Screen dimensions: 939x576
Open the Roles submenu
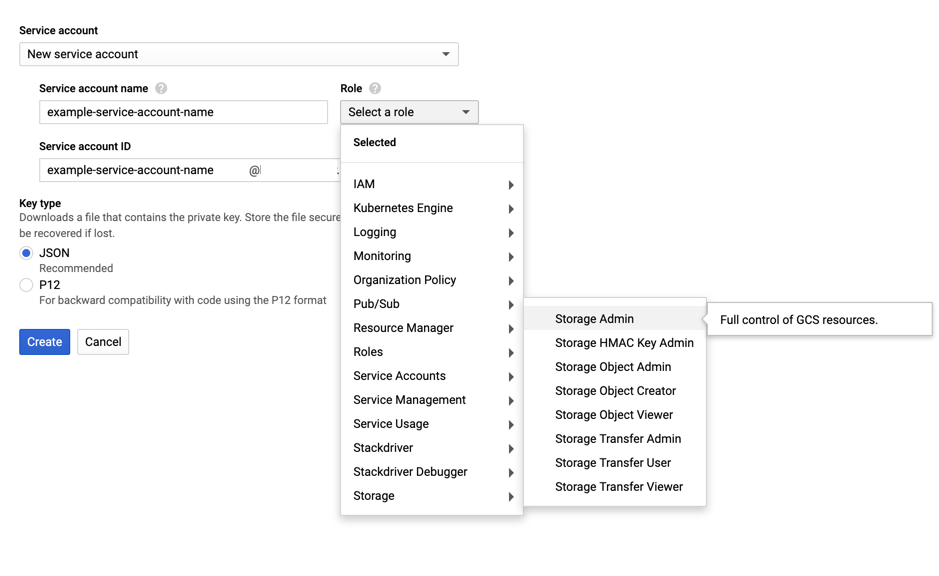pyautogui.click(x=432, y=352)
